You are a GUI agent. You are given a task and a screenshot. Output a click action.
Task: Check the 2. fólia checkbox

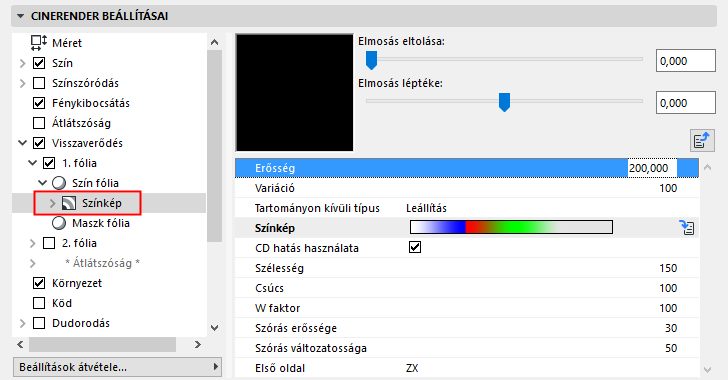pyautogui.click(x=49, y=242)
